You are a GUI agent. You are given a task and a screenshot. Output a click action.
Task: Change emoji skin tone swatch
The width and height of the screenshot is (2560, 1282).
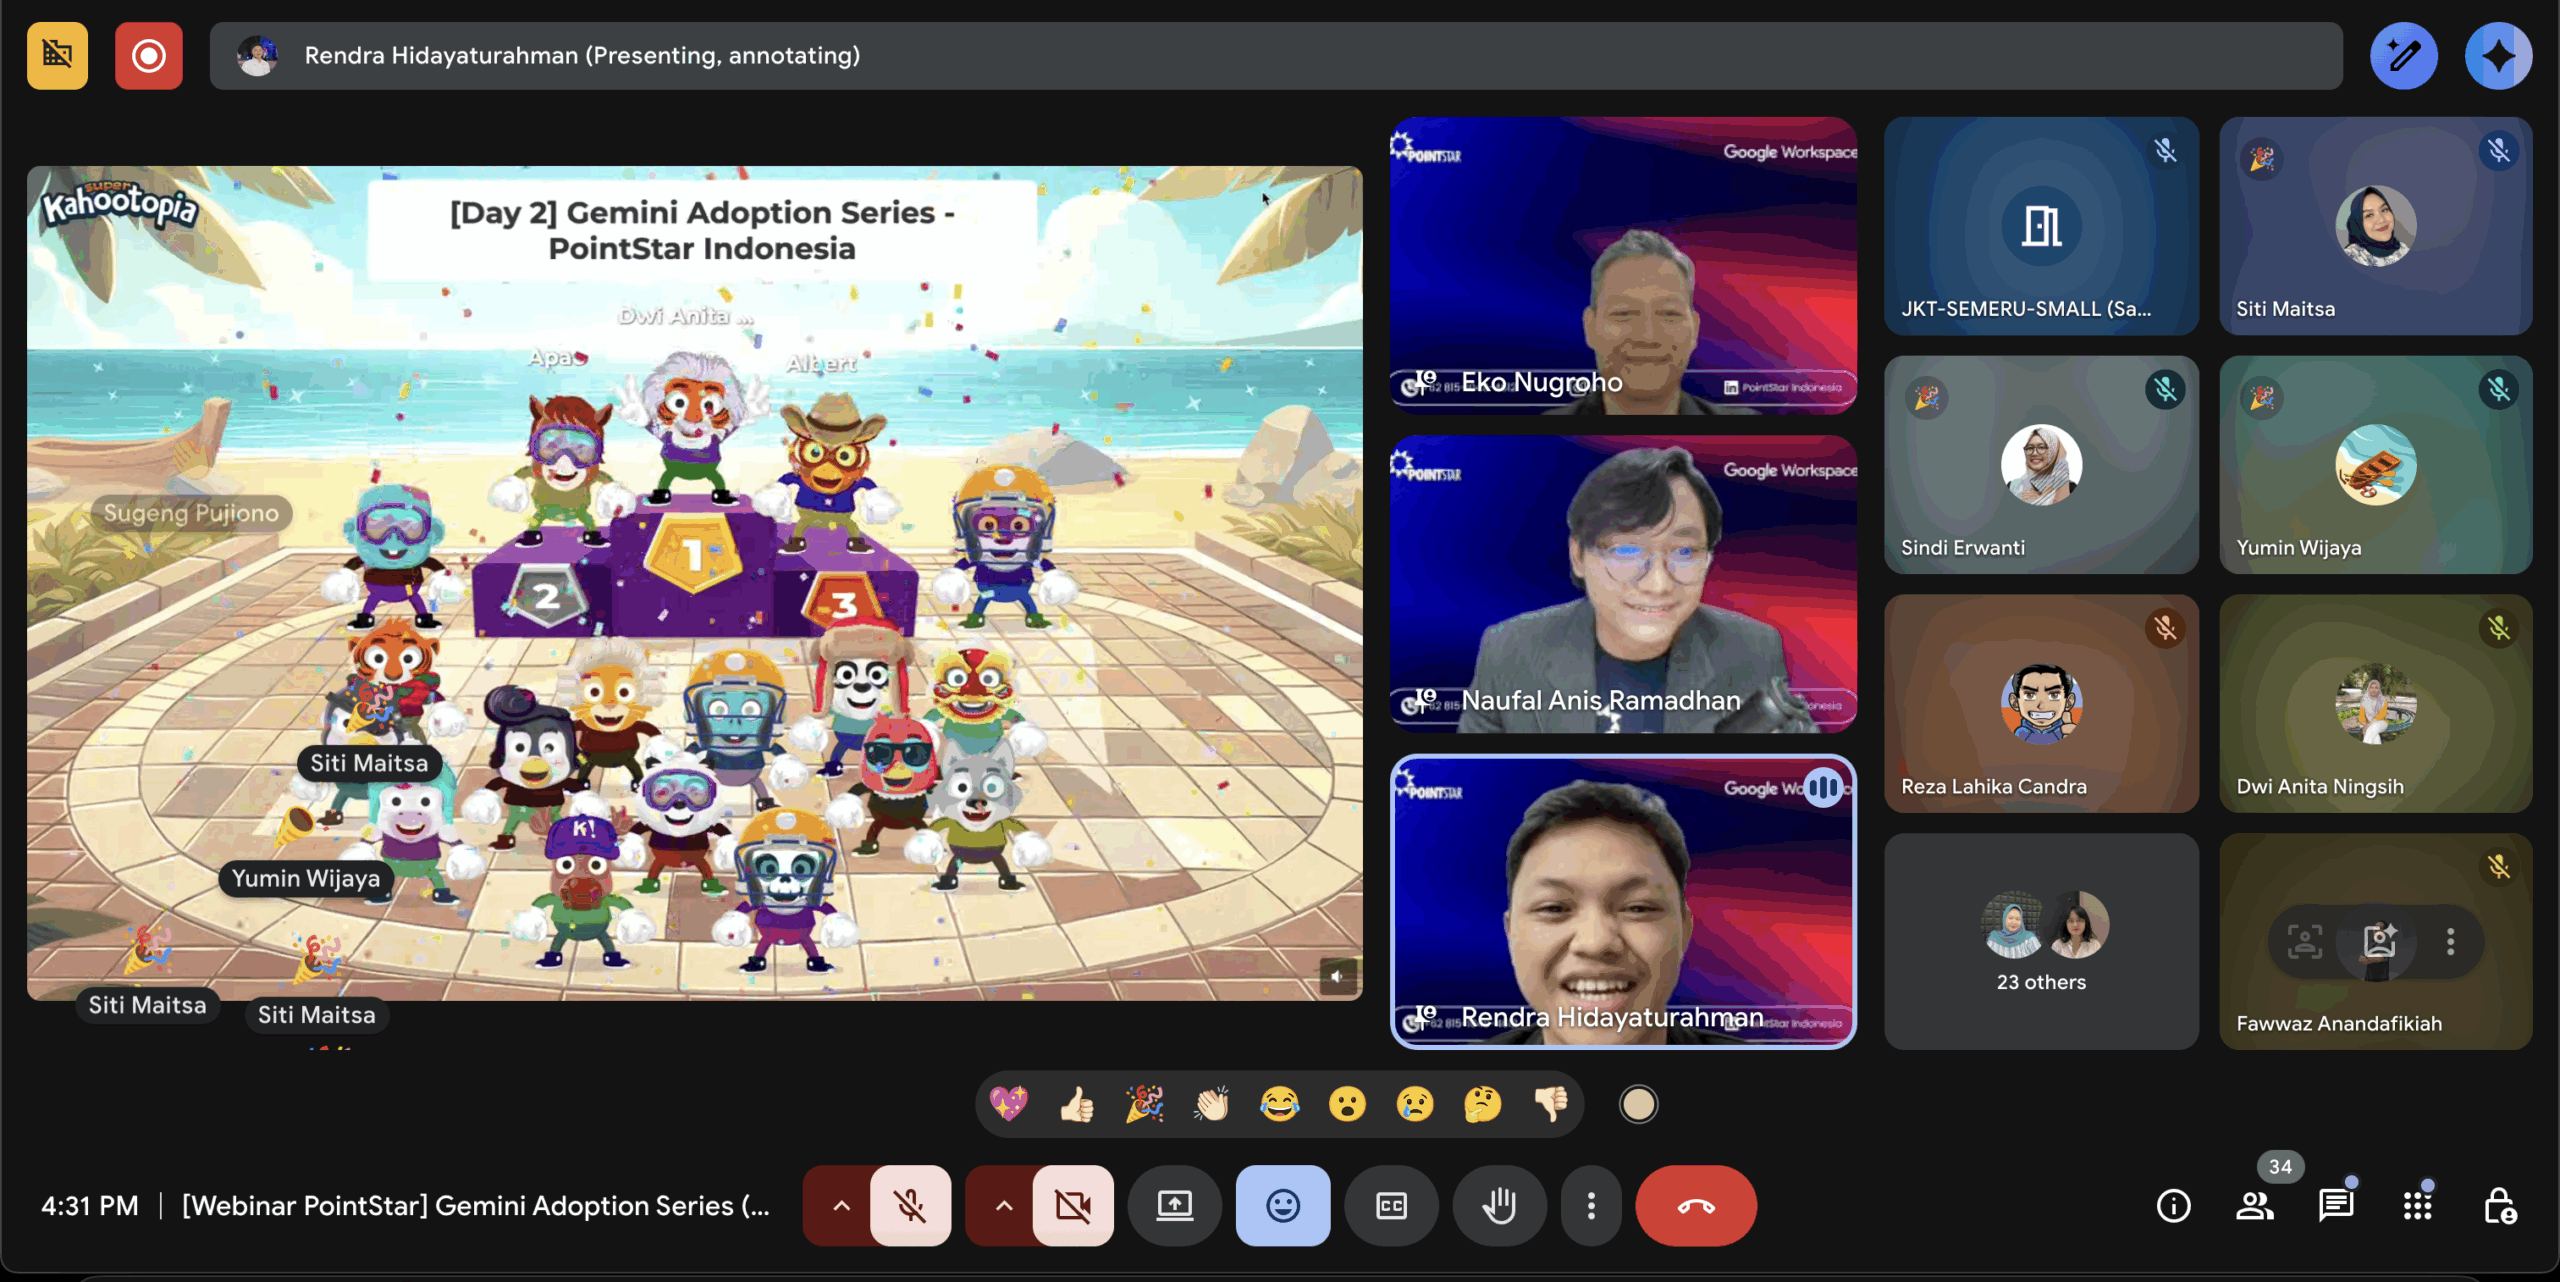click(1638, 1104)
